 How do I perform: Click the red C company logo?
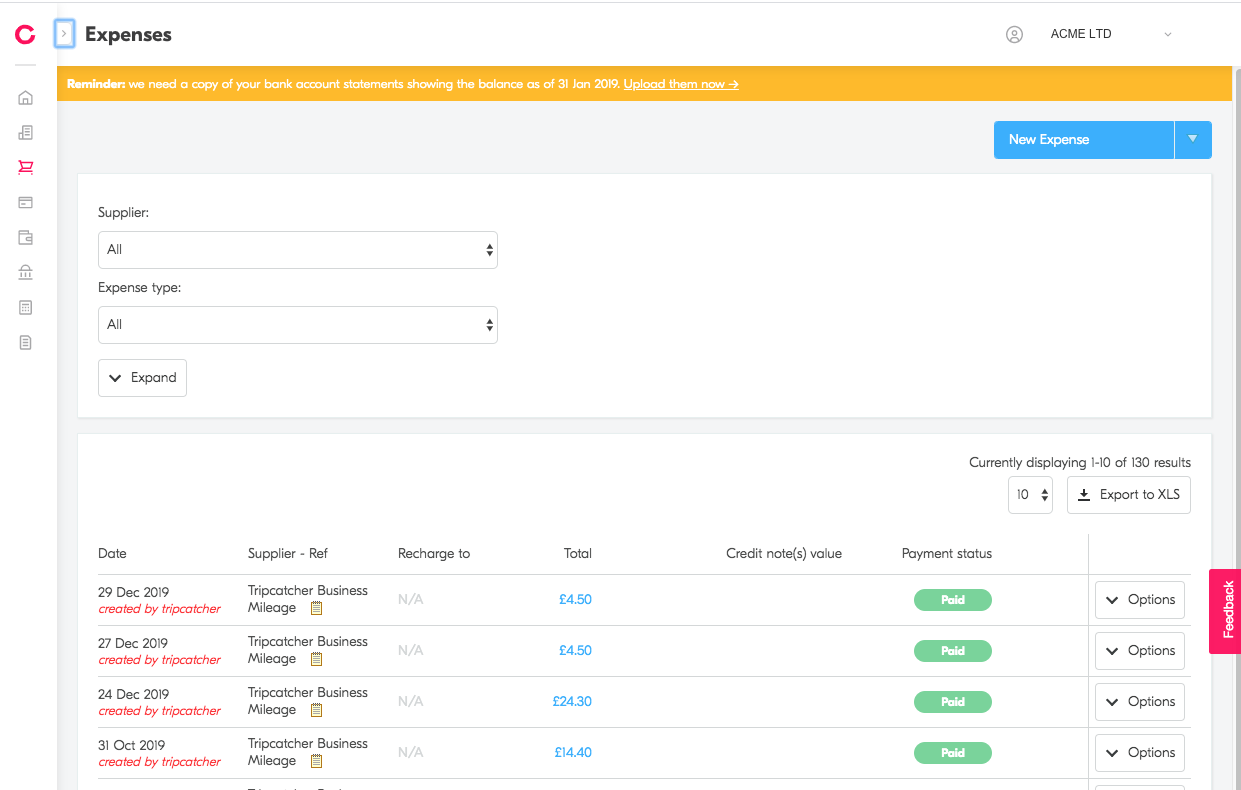26,35
